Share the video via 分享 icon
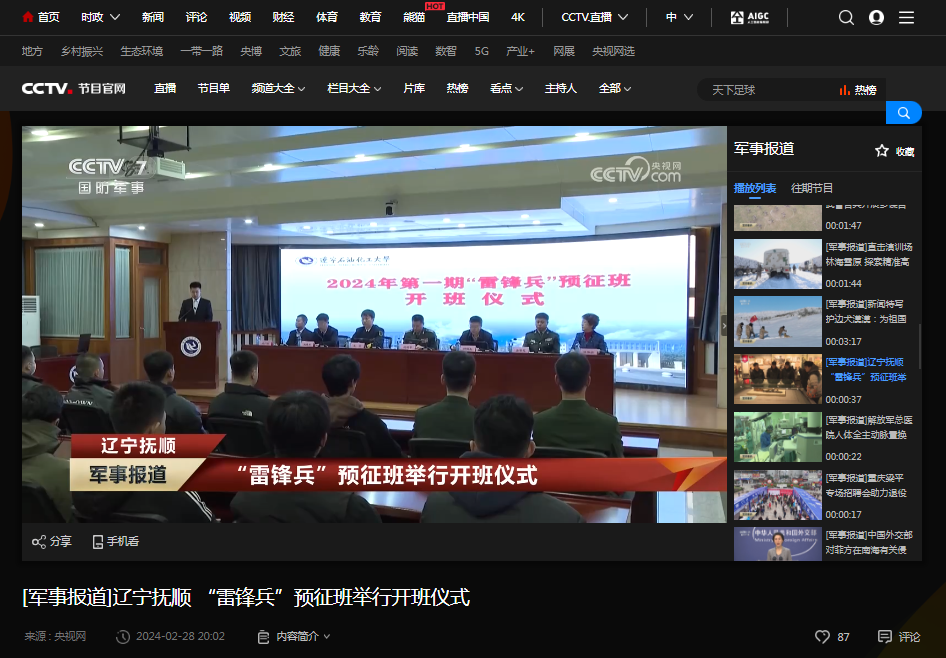Viewport: 946px width, 658px height. [x=51, y=541]
